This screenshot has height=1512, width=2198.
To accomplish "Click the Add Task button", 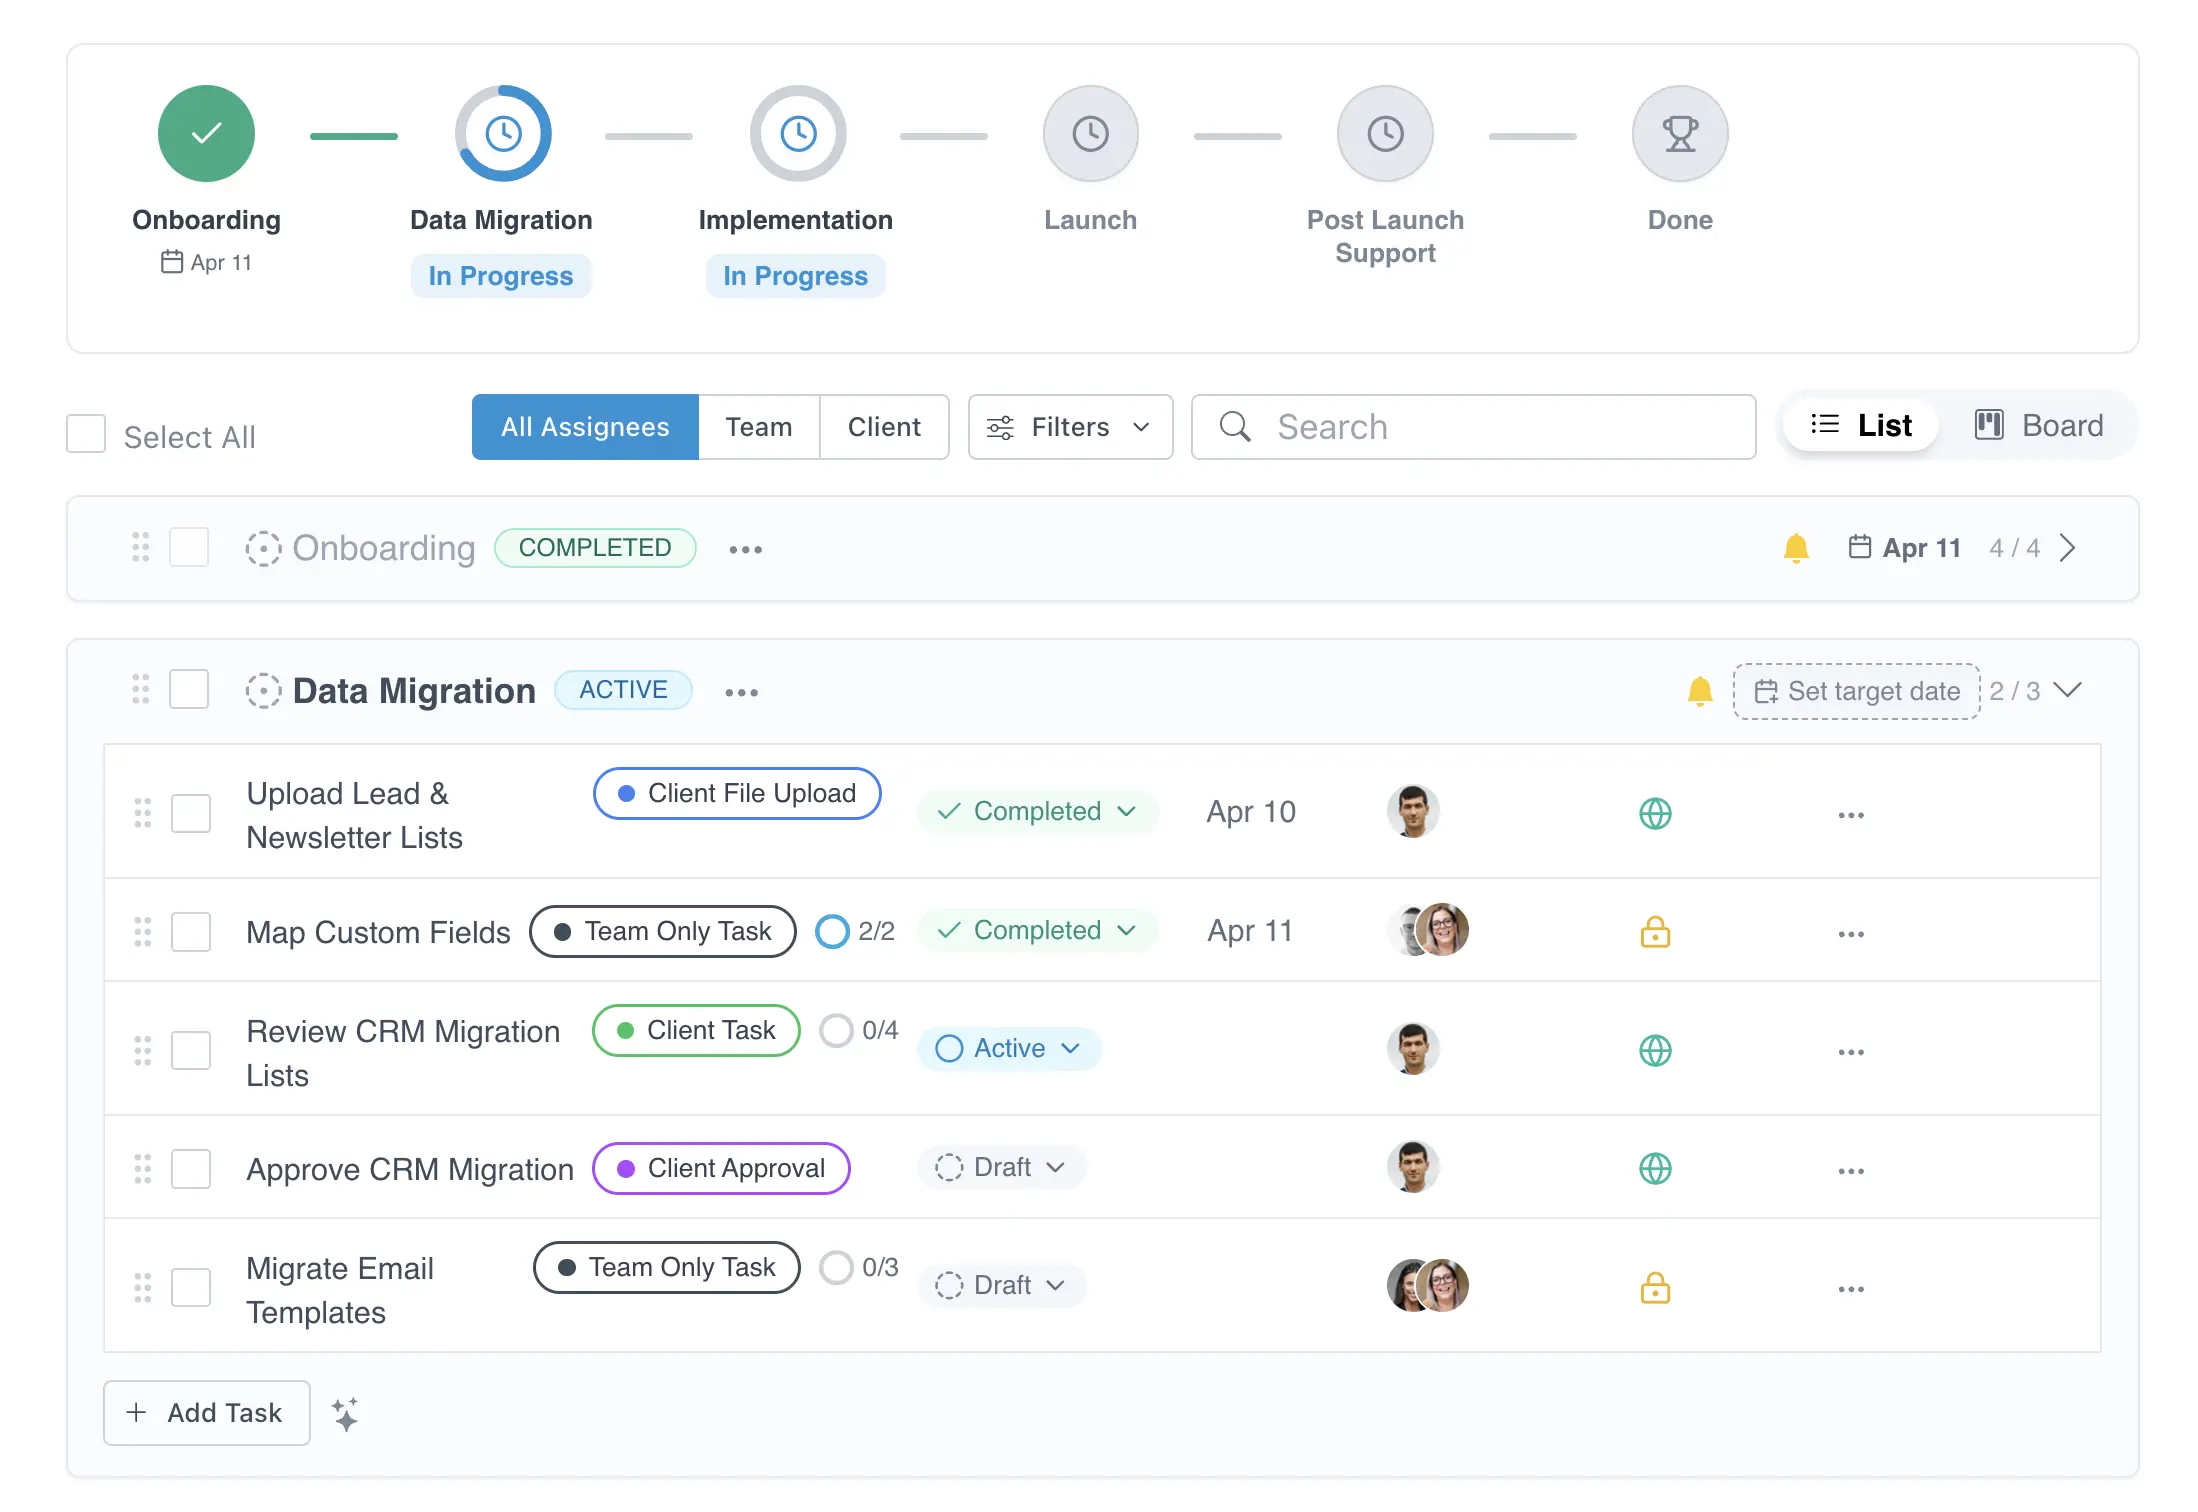I will [x=206, y=1413].
